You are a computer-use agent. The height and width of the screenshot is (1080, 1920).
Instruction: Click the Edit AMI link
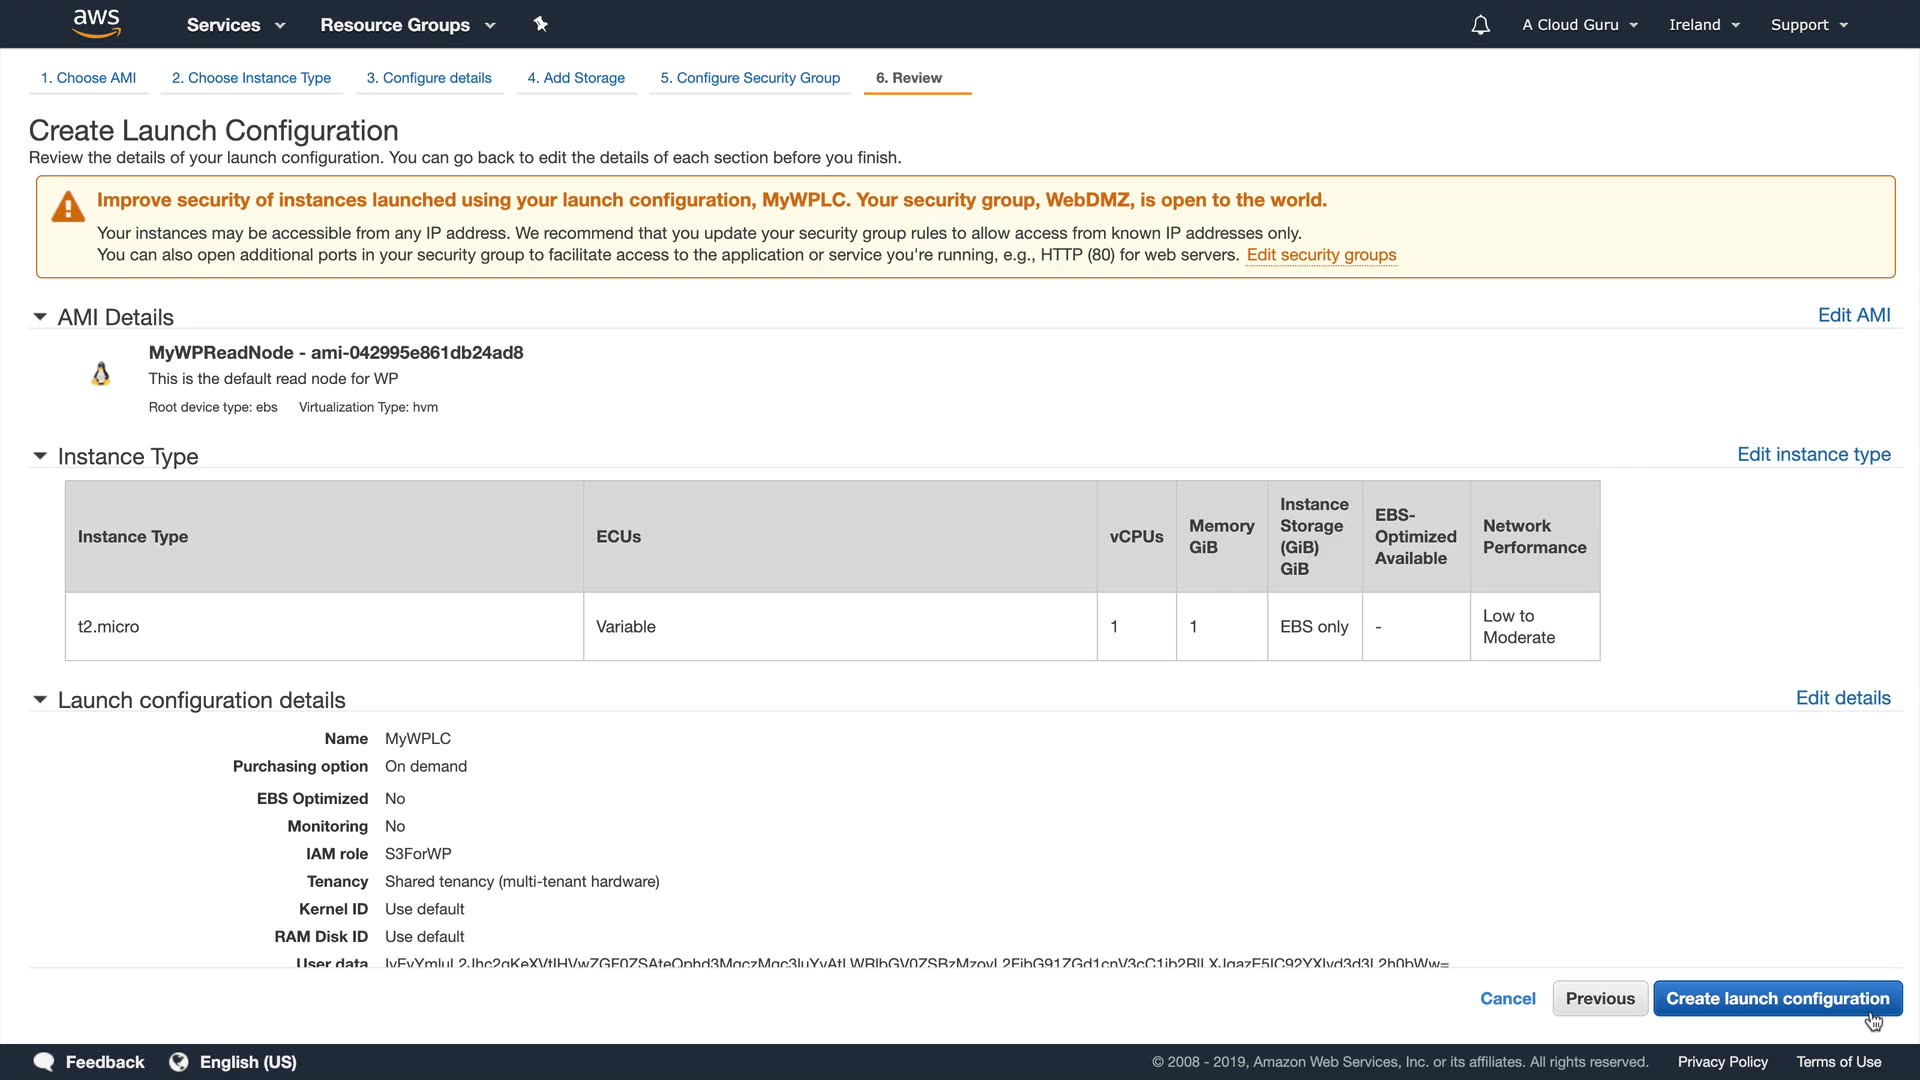1853,315
